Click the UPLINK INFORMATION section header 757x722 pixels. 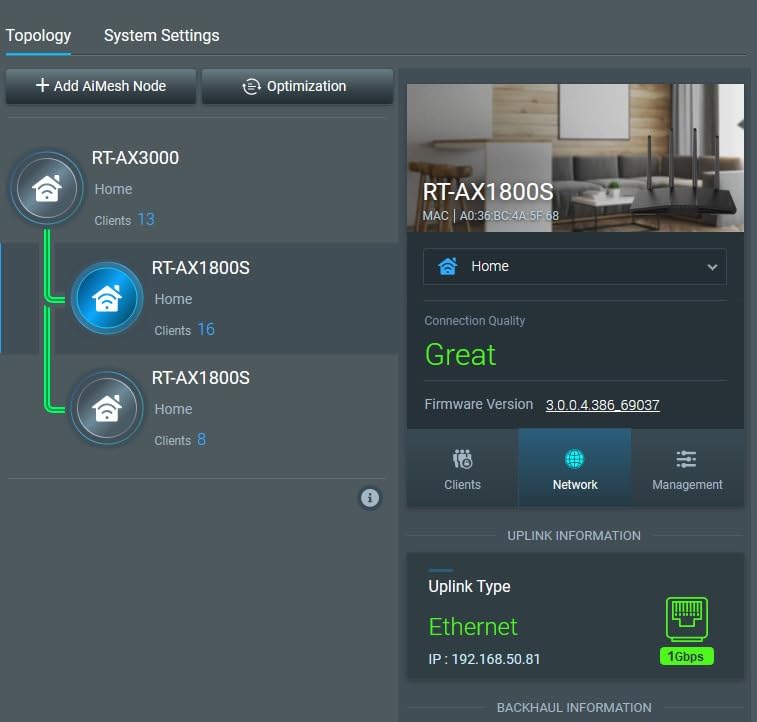coord(574,536)
